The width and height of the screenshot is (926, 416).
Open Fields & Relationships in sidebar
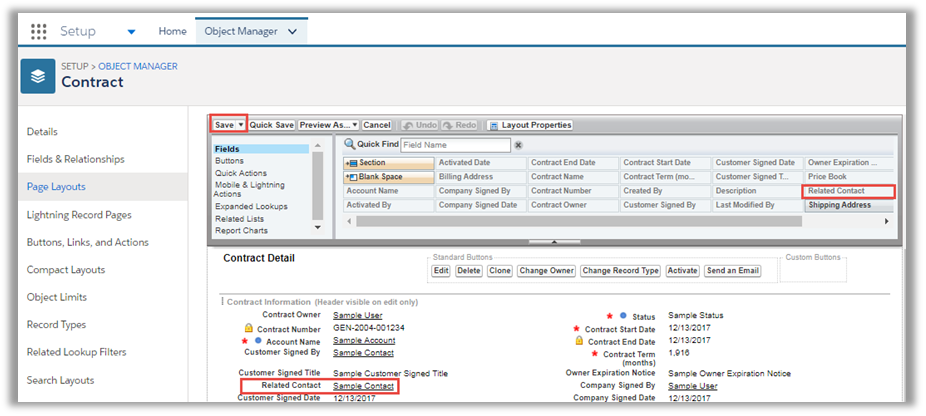click(x=76, y=159)
